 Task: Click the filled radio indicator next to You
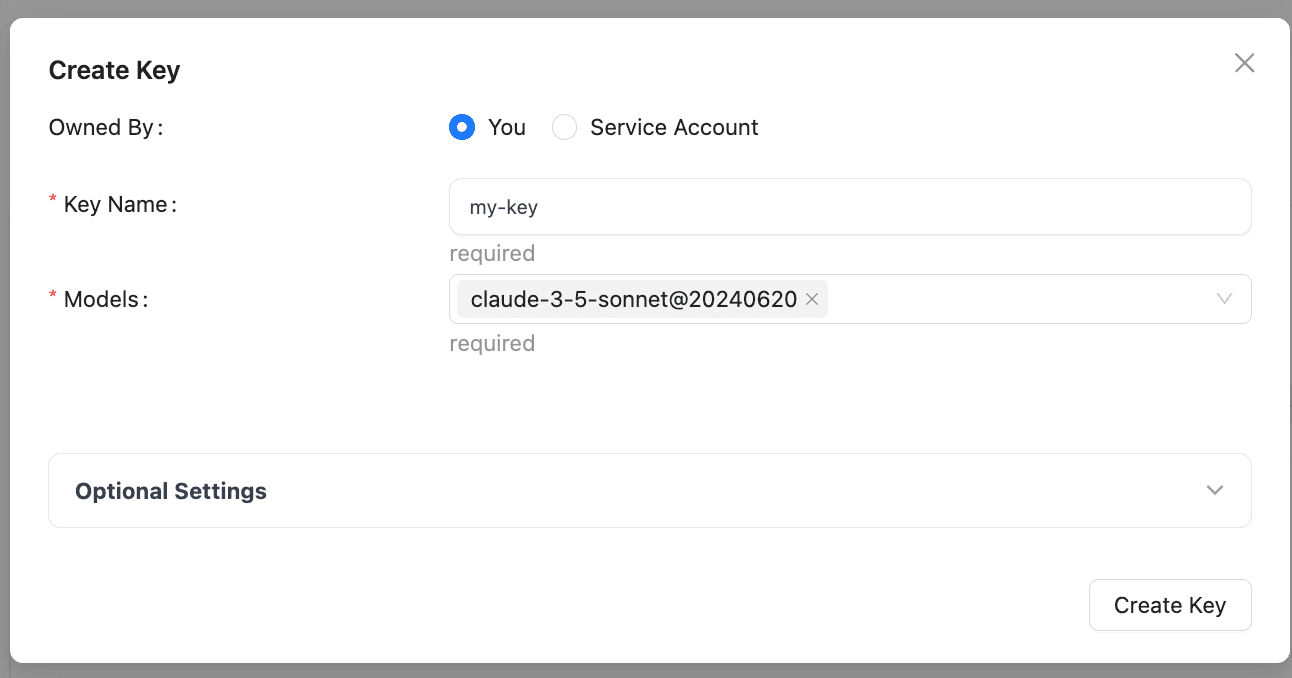[x=461, y=127]
